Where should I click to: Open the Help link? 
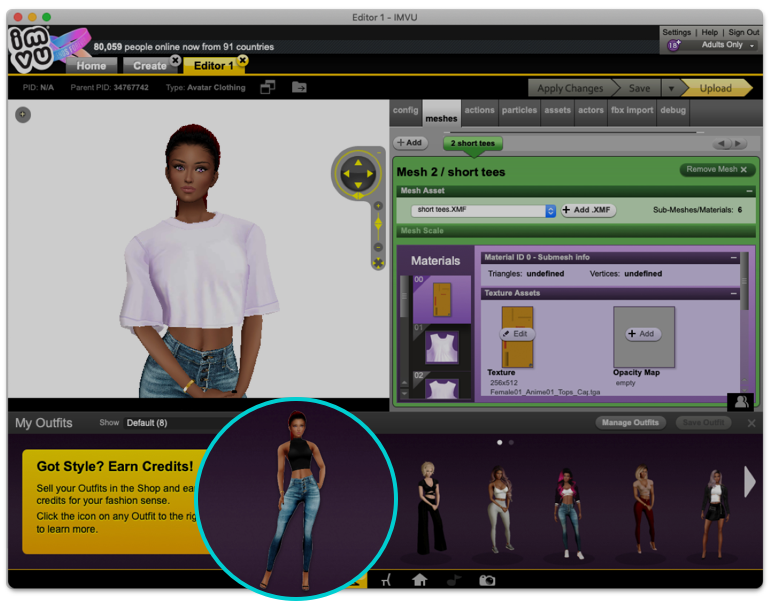[x=709, y=32]
